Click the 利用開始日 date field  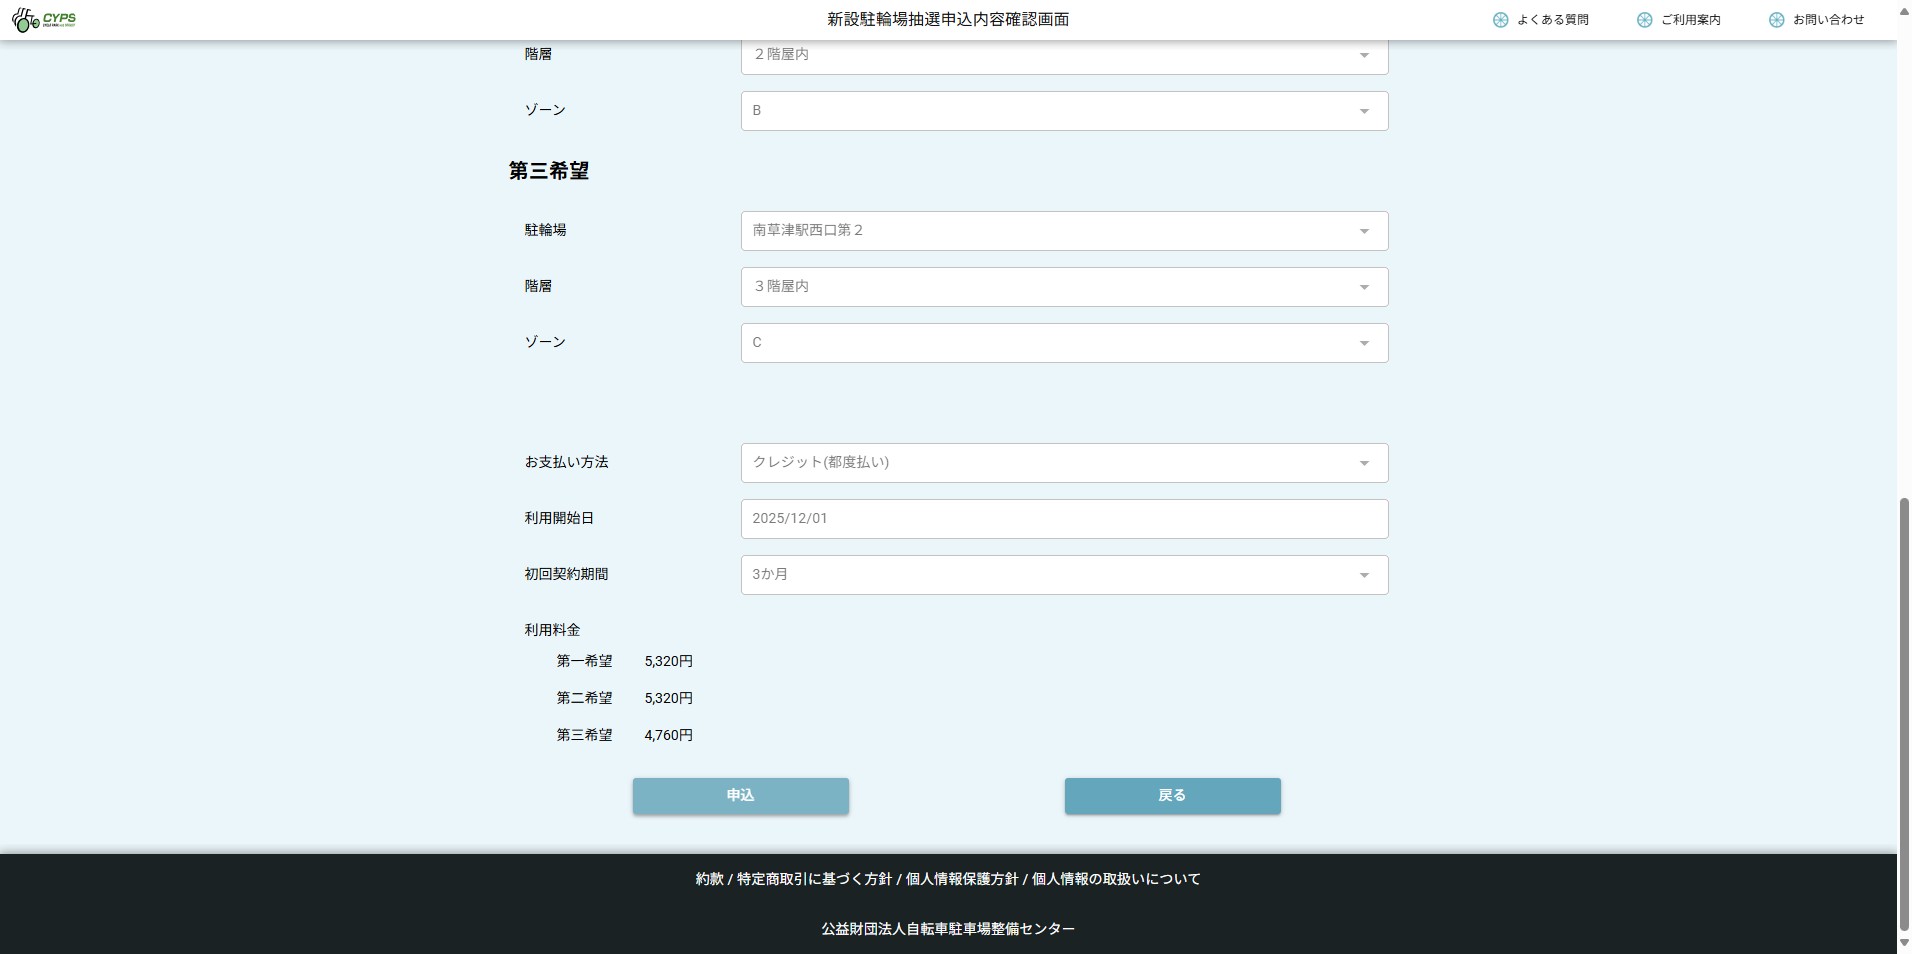coord(1063,519)
